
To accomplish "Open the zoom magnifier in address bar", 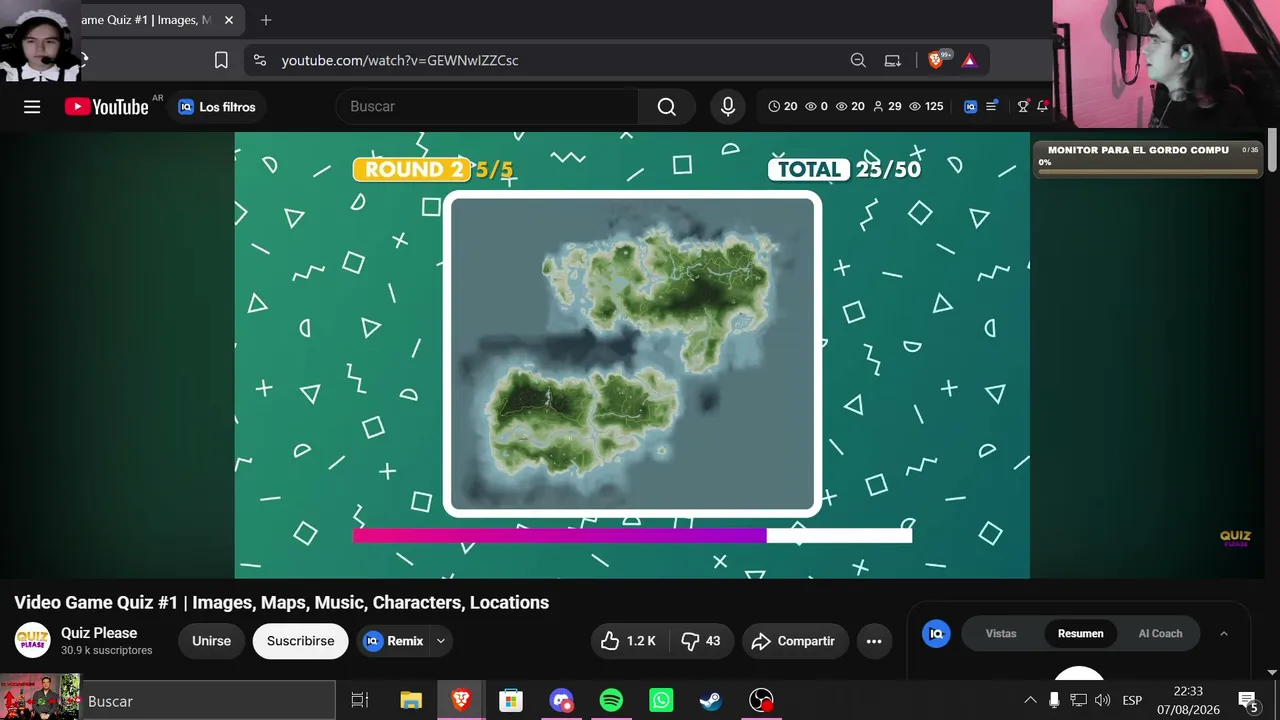I will click(858, 60).
